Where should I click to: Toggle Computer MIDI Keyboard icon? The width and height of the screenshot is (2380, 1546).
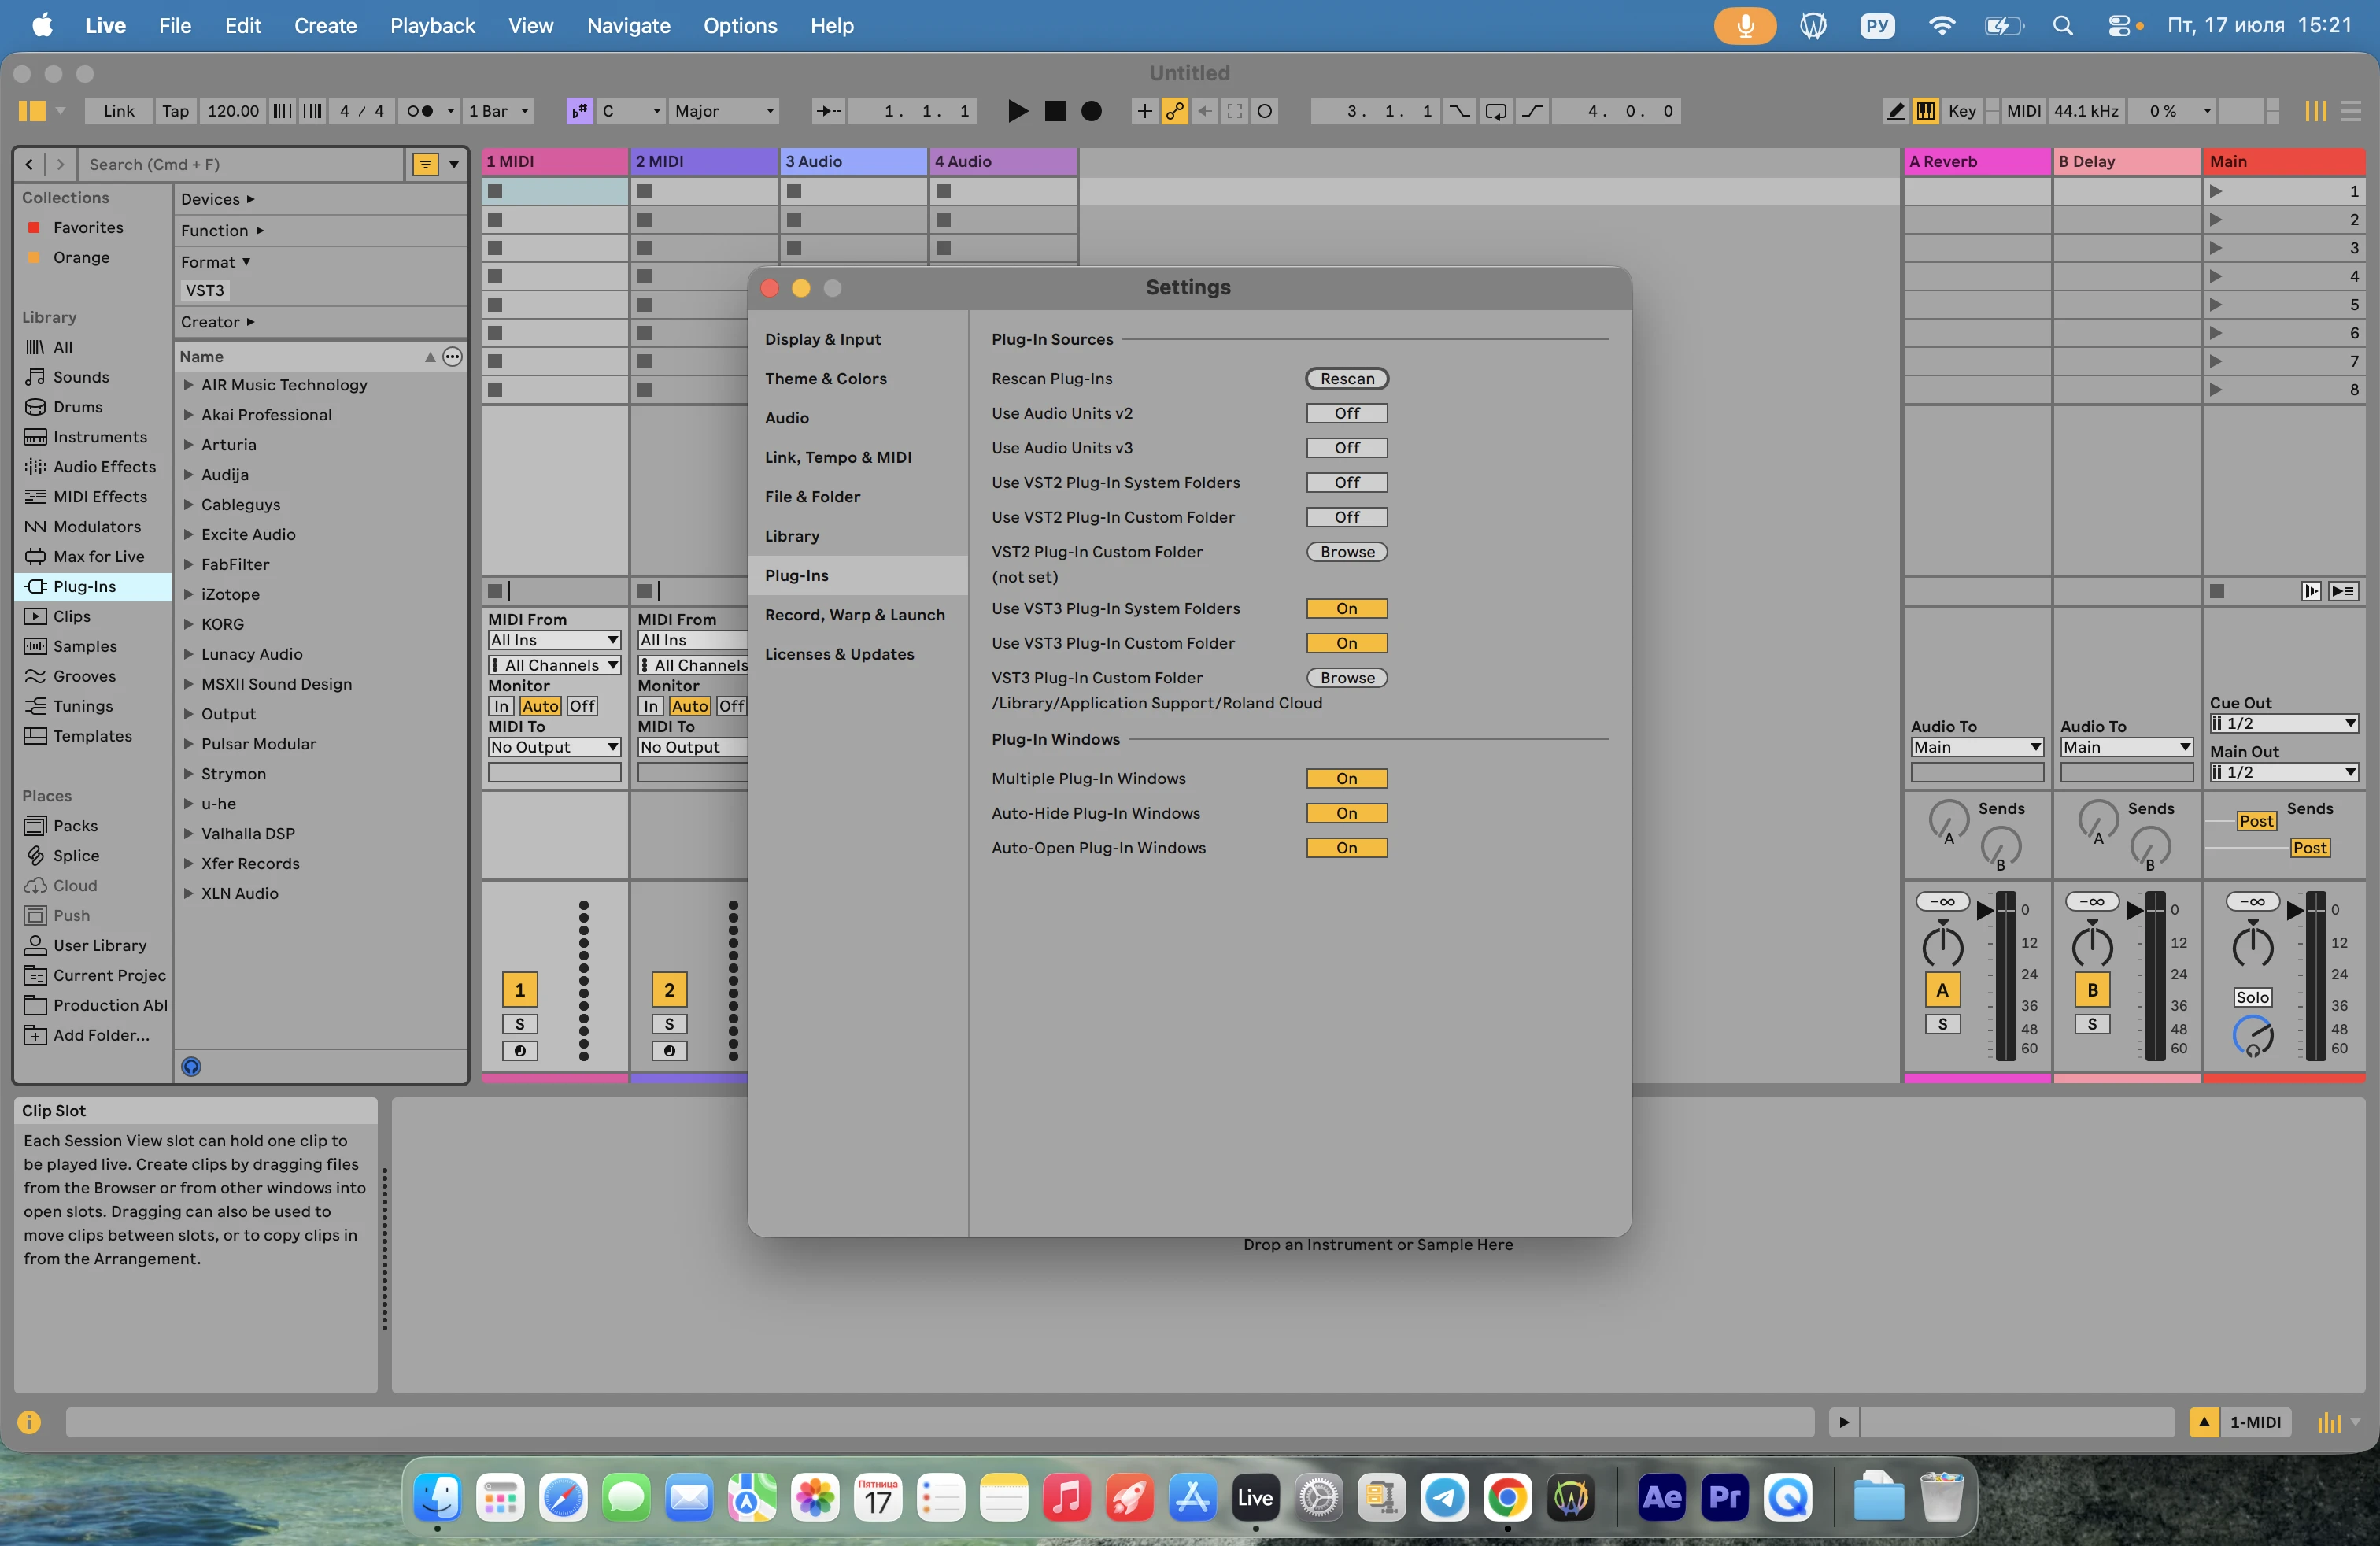click(1925, 111)
